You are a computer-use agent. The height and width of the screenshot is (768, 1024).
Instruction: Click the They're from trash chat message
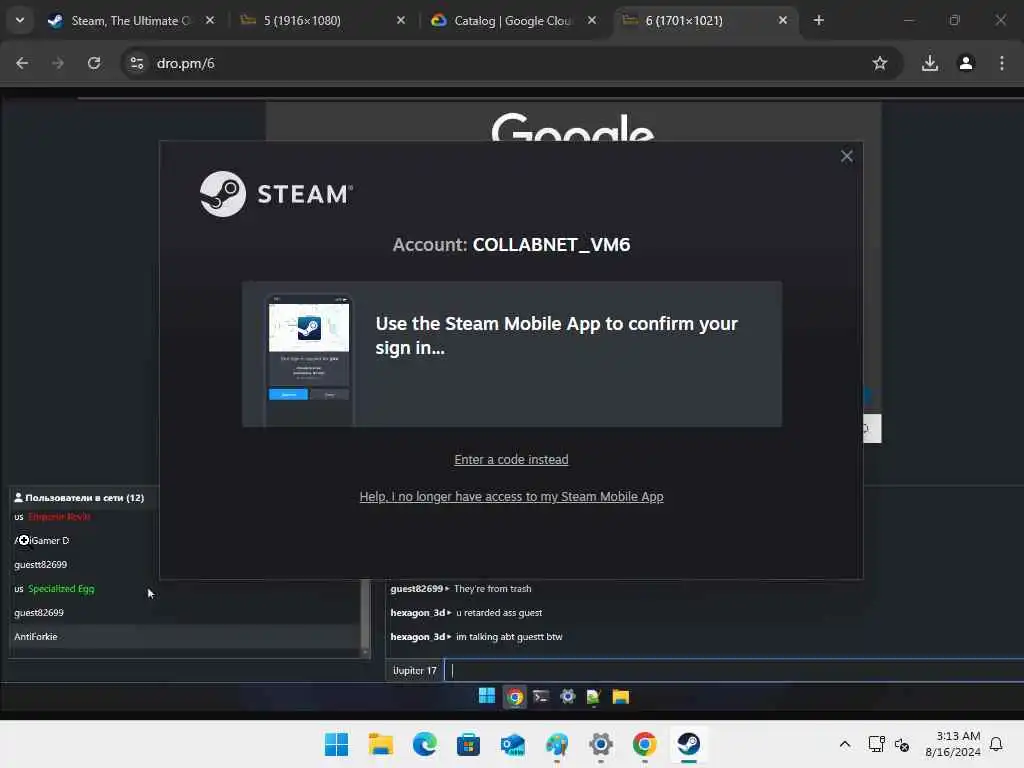(x=492, y=589)
